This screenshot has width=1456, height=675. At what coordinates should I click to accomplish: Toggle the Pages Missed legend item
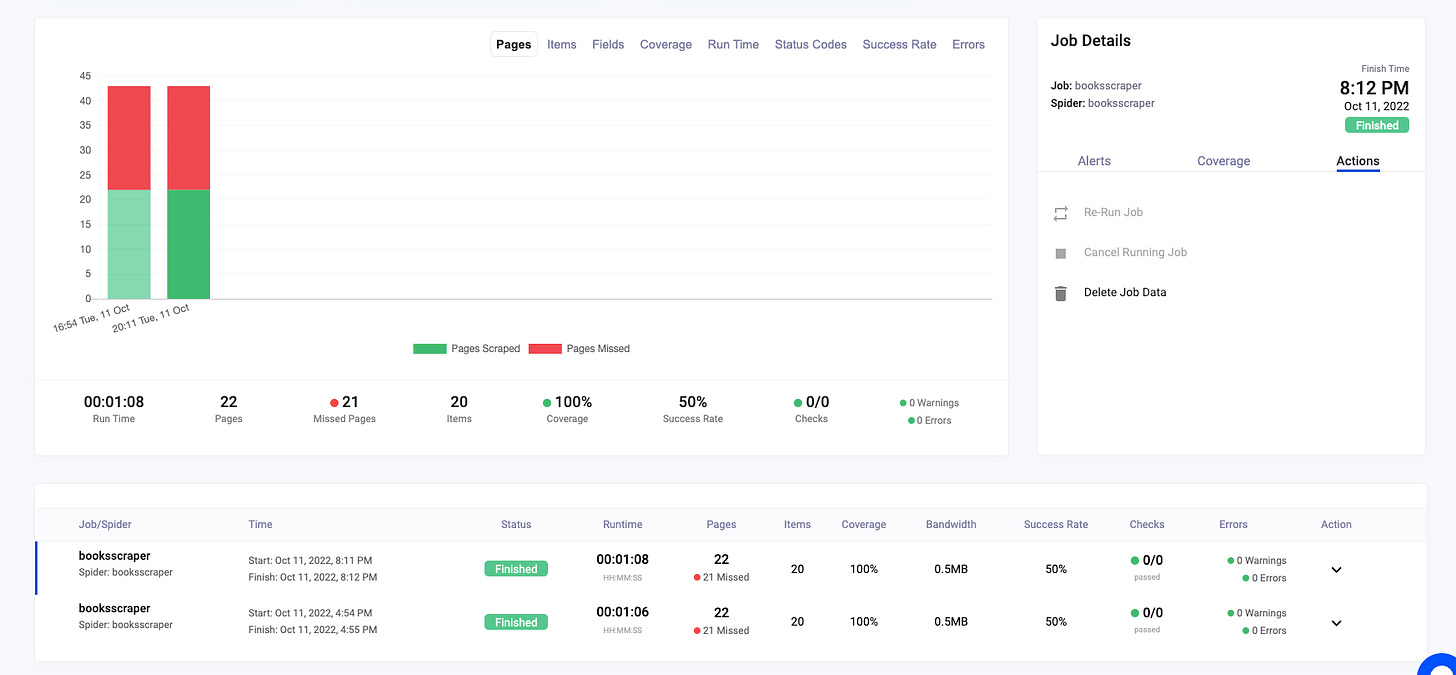582,348
